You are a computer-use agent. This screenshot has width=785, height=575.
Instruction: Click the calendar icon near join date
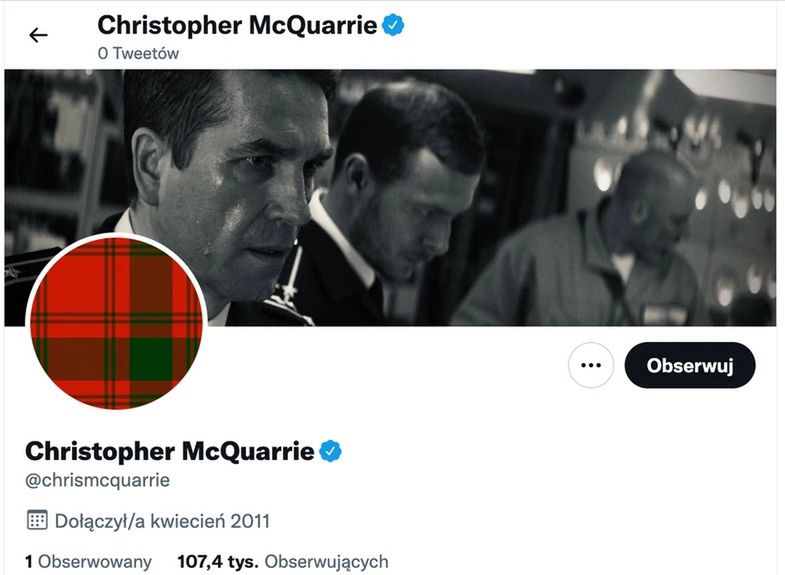pos(37,521)
